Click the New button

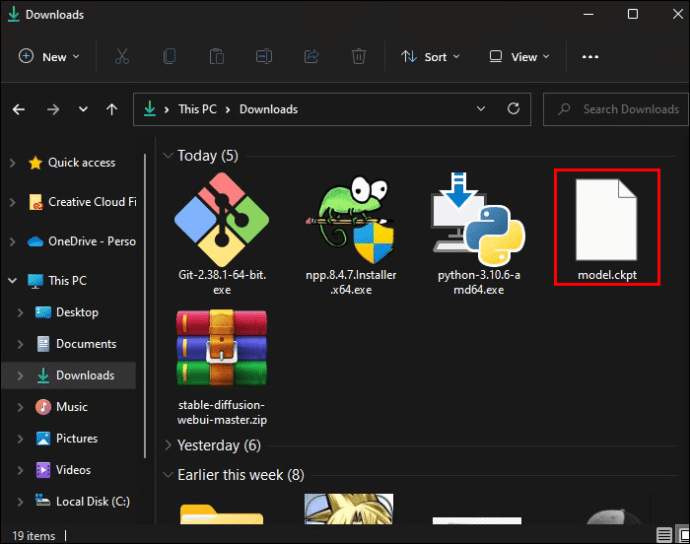coord(48,57)
